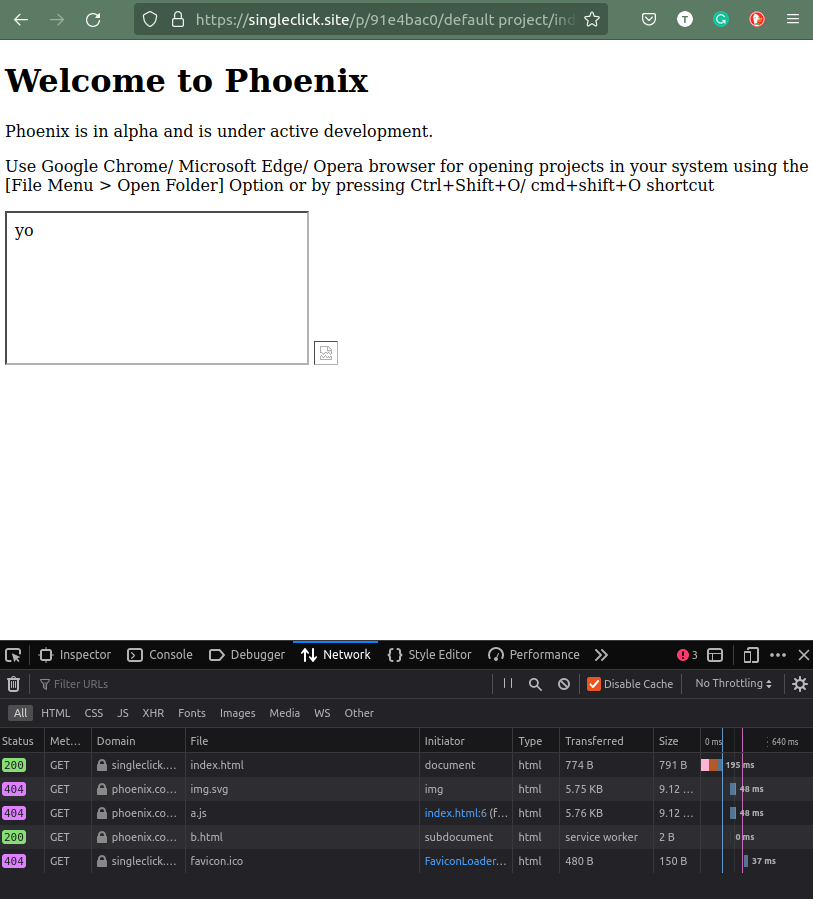Image resolution: width=813 pixels, height=899 pixels.
Task: Close the developer tools panel
Action: pyautogui.click(x=804, y=655)
